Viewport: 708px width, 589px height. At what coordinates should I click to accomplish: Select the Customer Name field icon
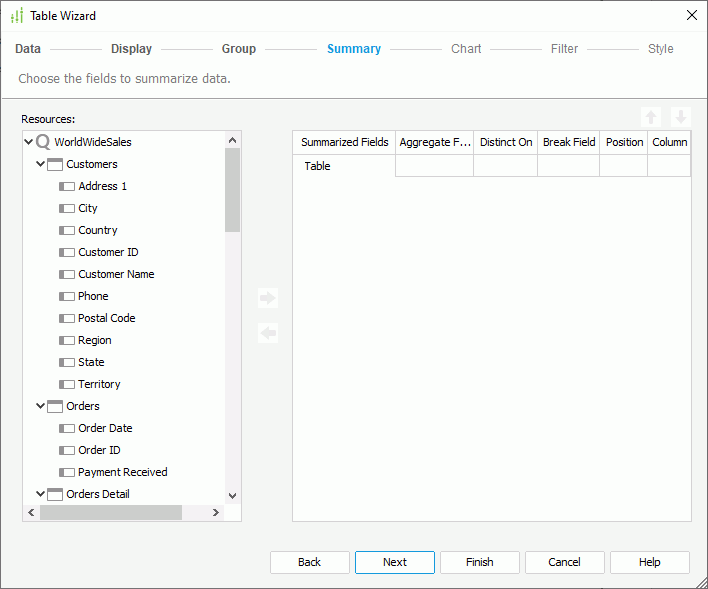tap(67, 274)
